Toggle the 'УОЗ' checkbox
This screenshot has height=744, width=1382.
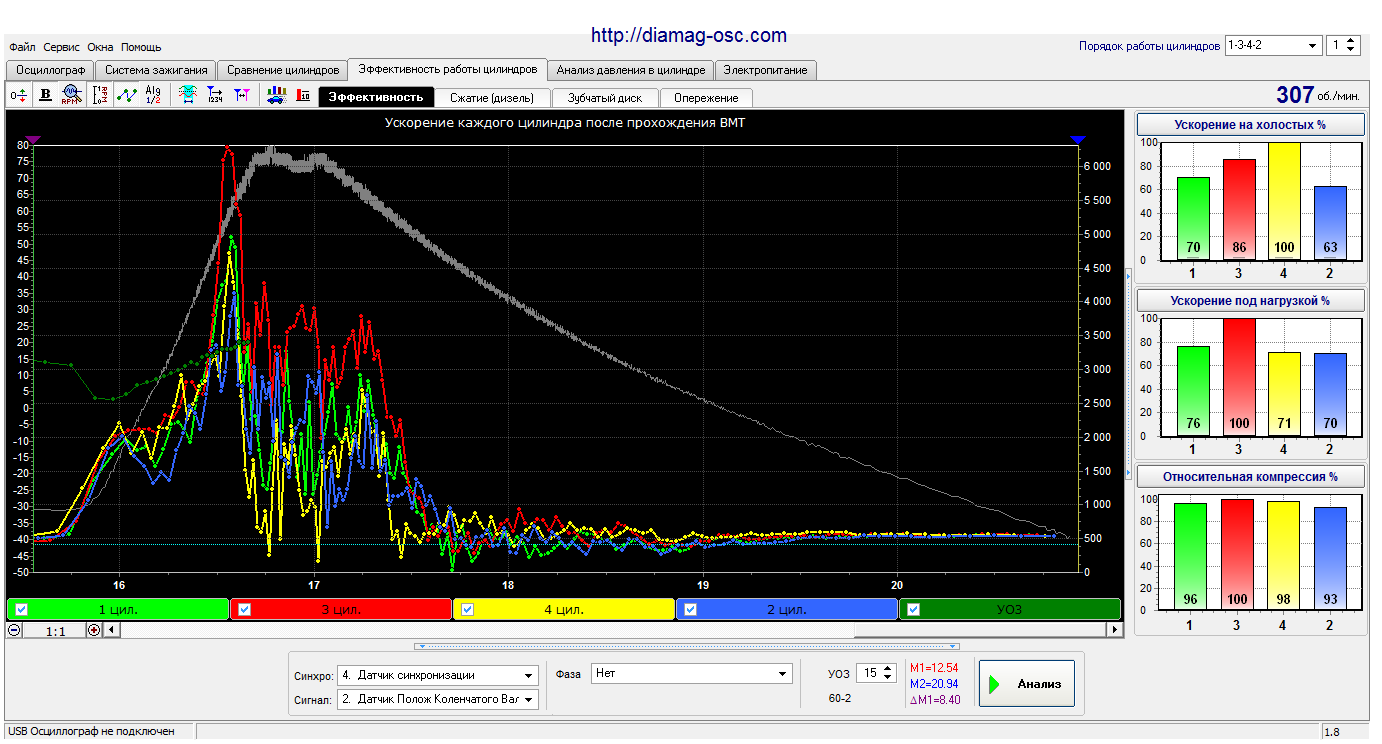click(x=913, y=609)
